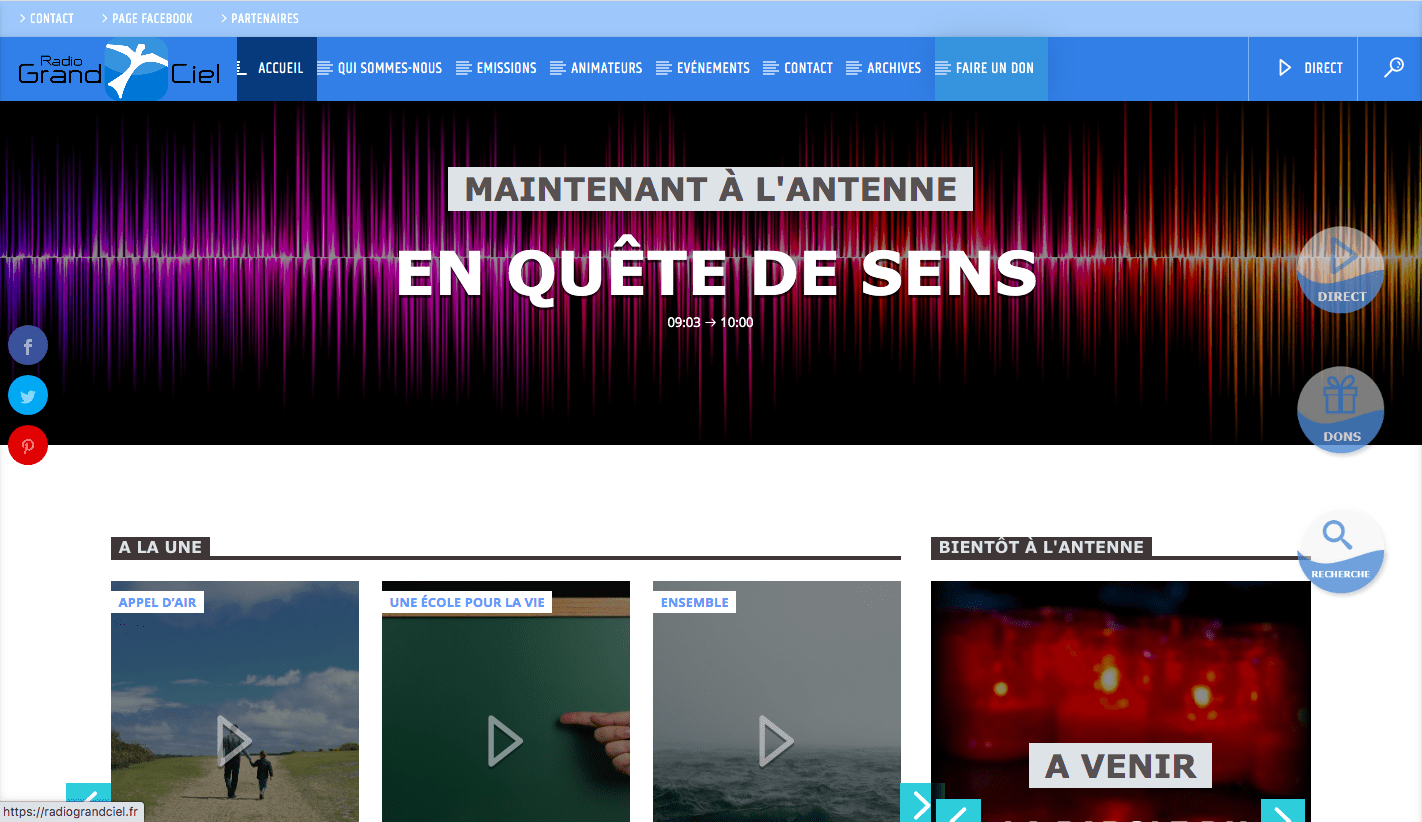
Task: Click the 09:03 → 10:00 schedule time
Action: (x=710, y=323)
